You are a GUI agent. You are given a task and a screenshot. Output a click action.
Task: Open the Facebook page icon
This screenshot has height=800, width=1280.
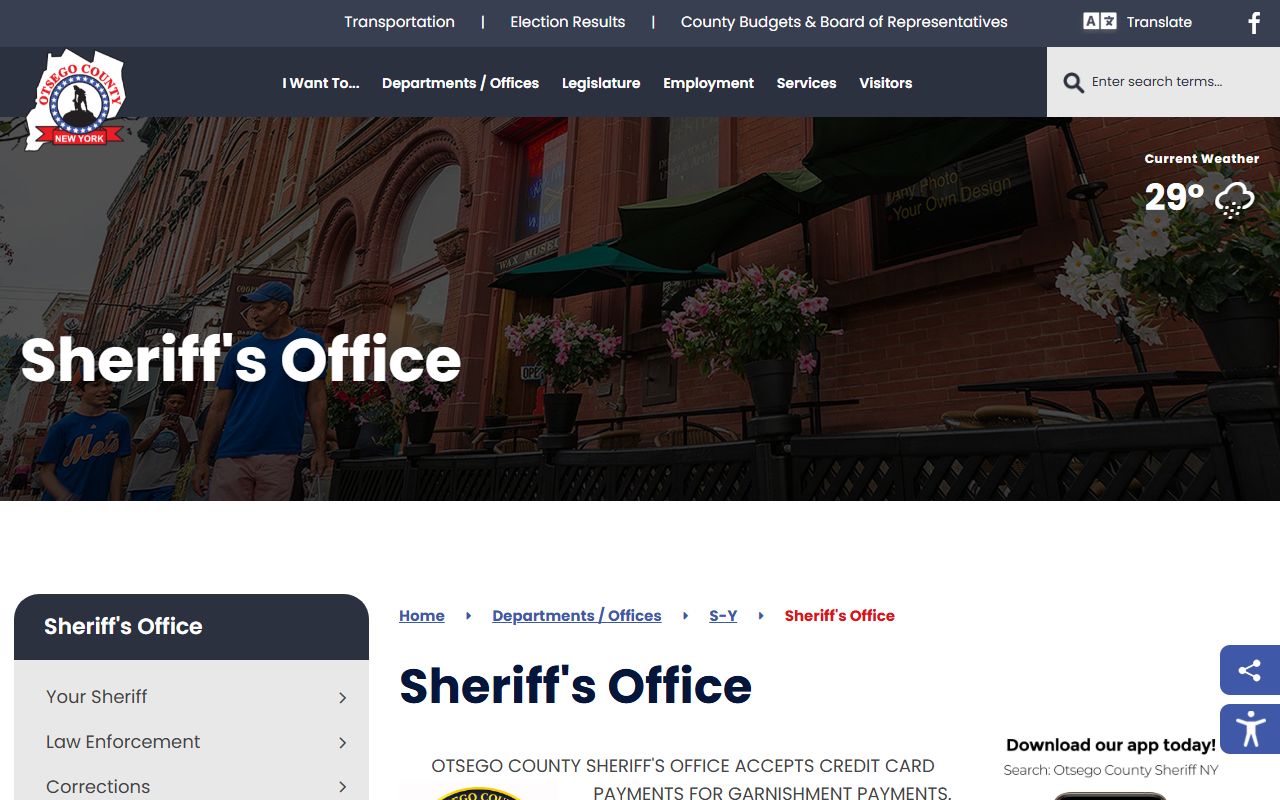point(1254,23)
